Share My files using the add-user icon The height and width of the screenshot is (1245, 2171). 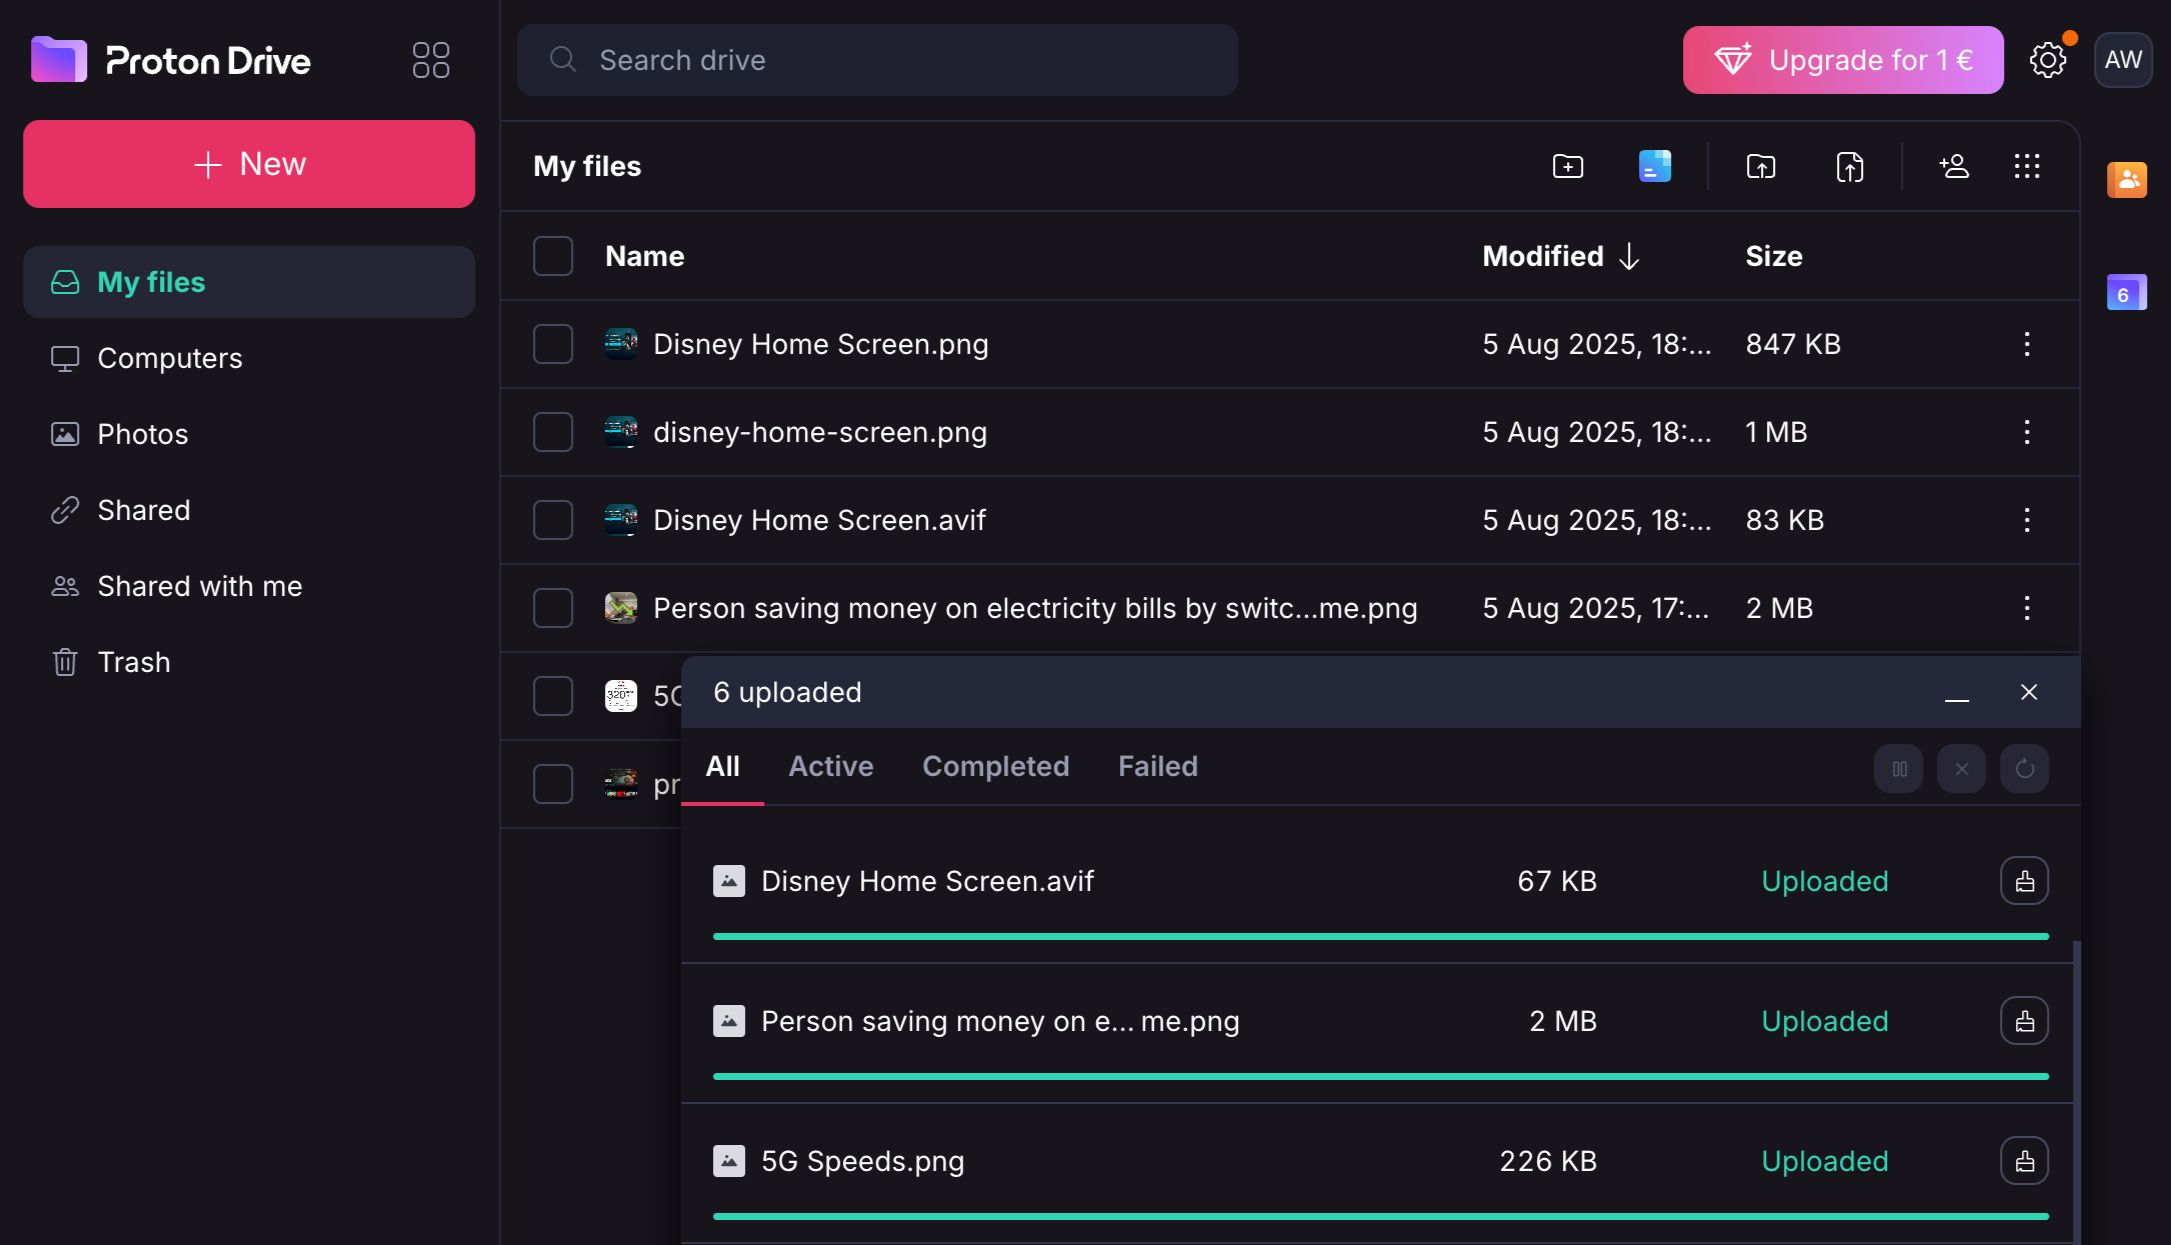click(x=1954, y=166)
